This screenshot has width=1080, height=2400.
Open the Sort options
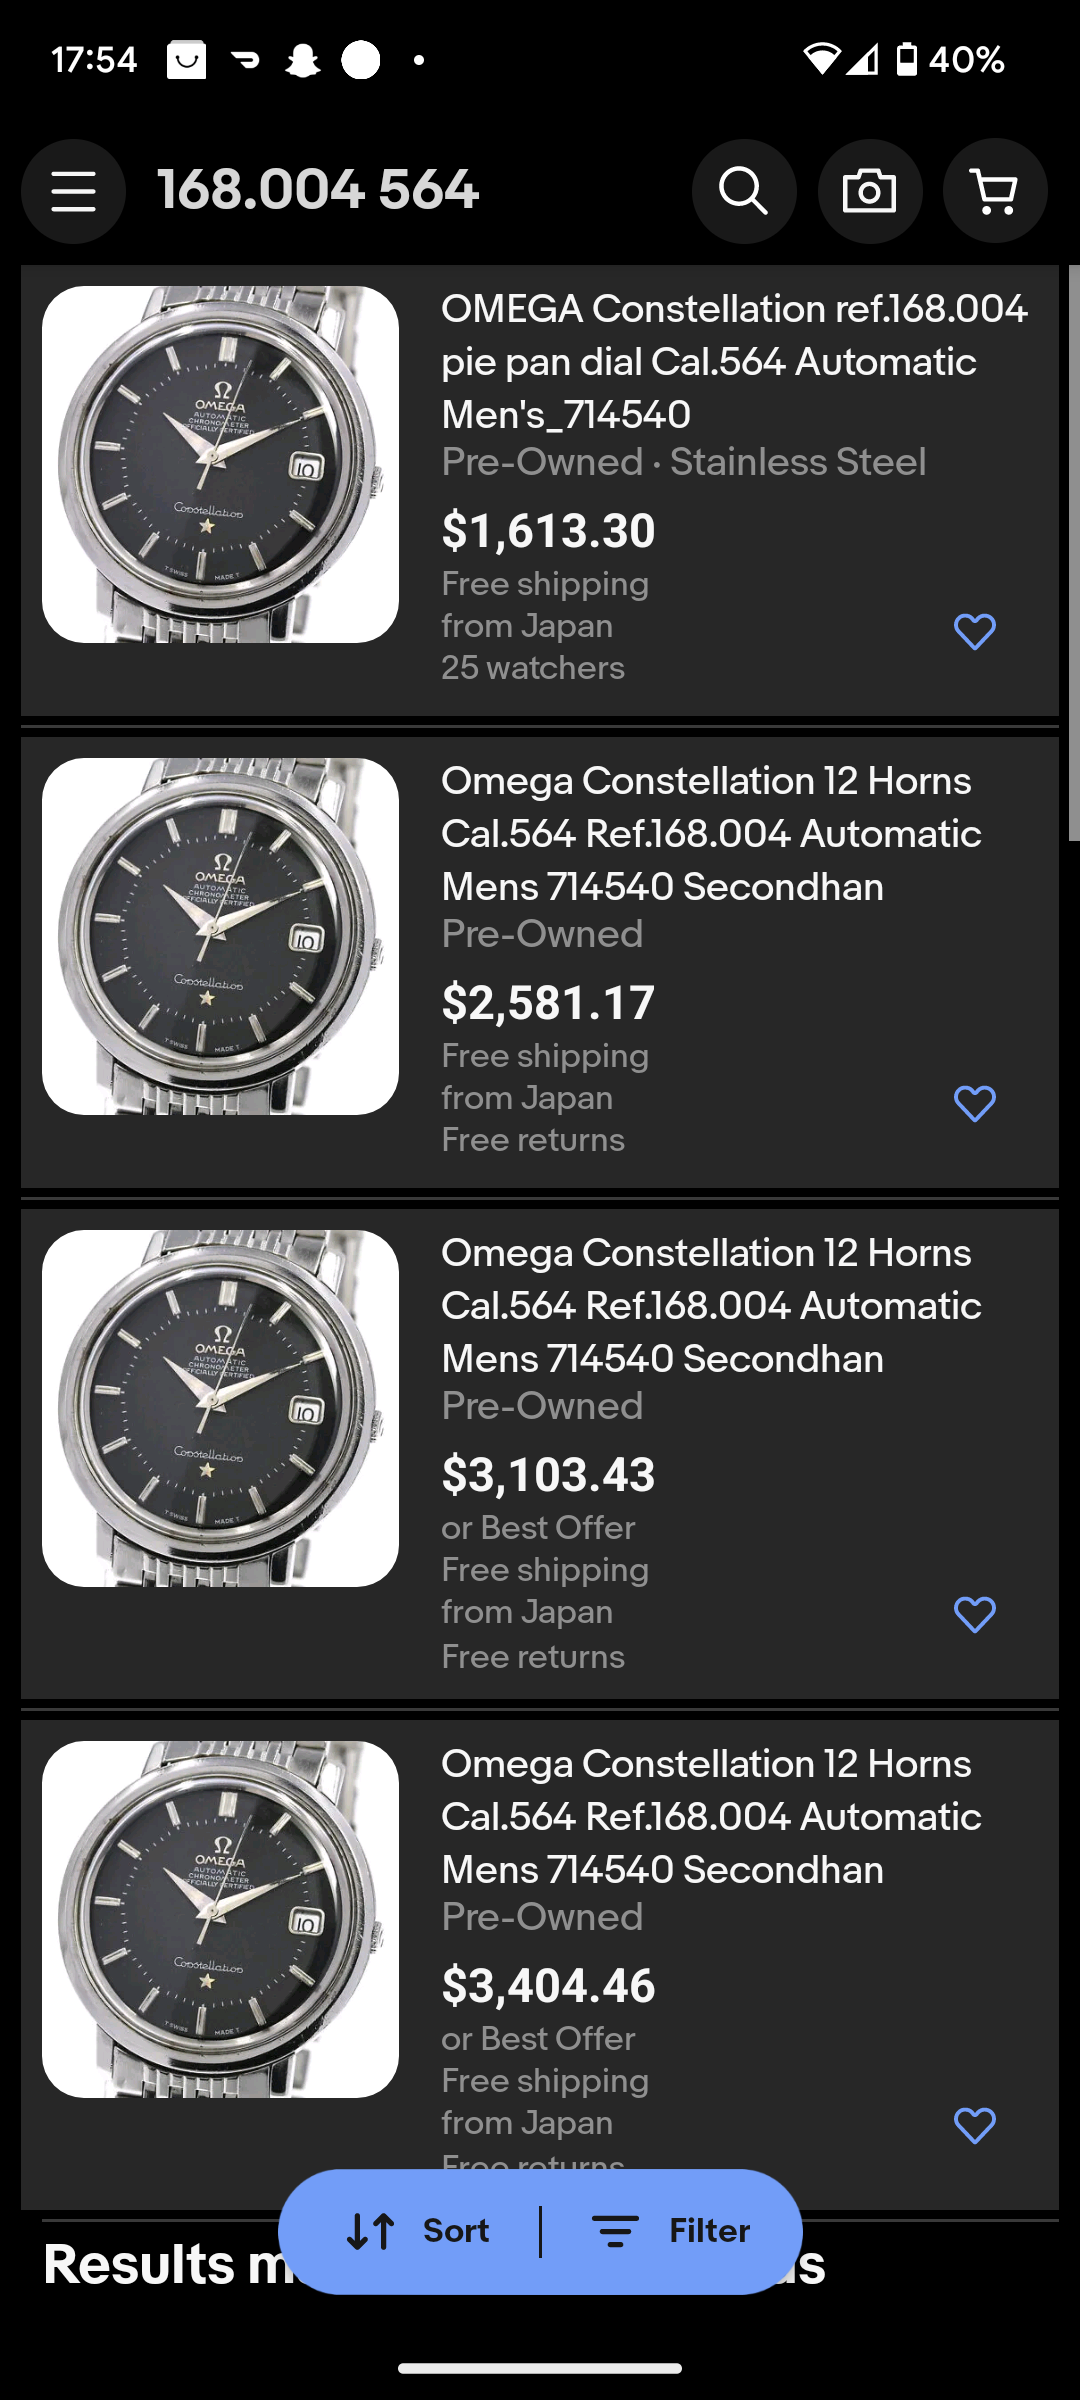(418, 2231)
